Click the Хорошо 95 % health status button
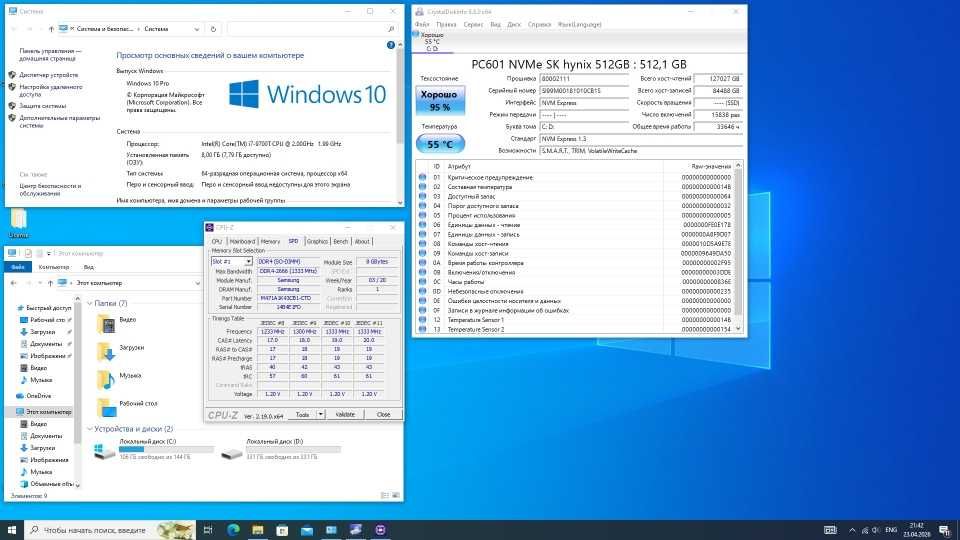This screenshot has width=960, height=540. (440, 100)
